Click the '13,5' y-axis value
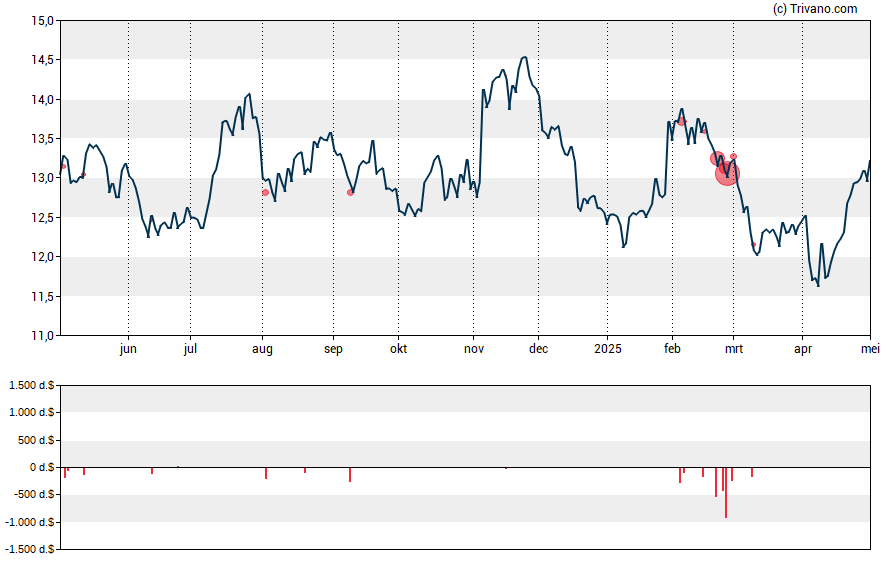The height and width of the screenshot is (565, 888). point(42,139)
